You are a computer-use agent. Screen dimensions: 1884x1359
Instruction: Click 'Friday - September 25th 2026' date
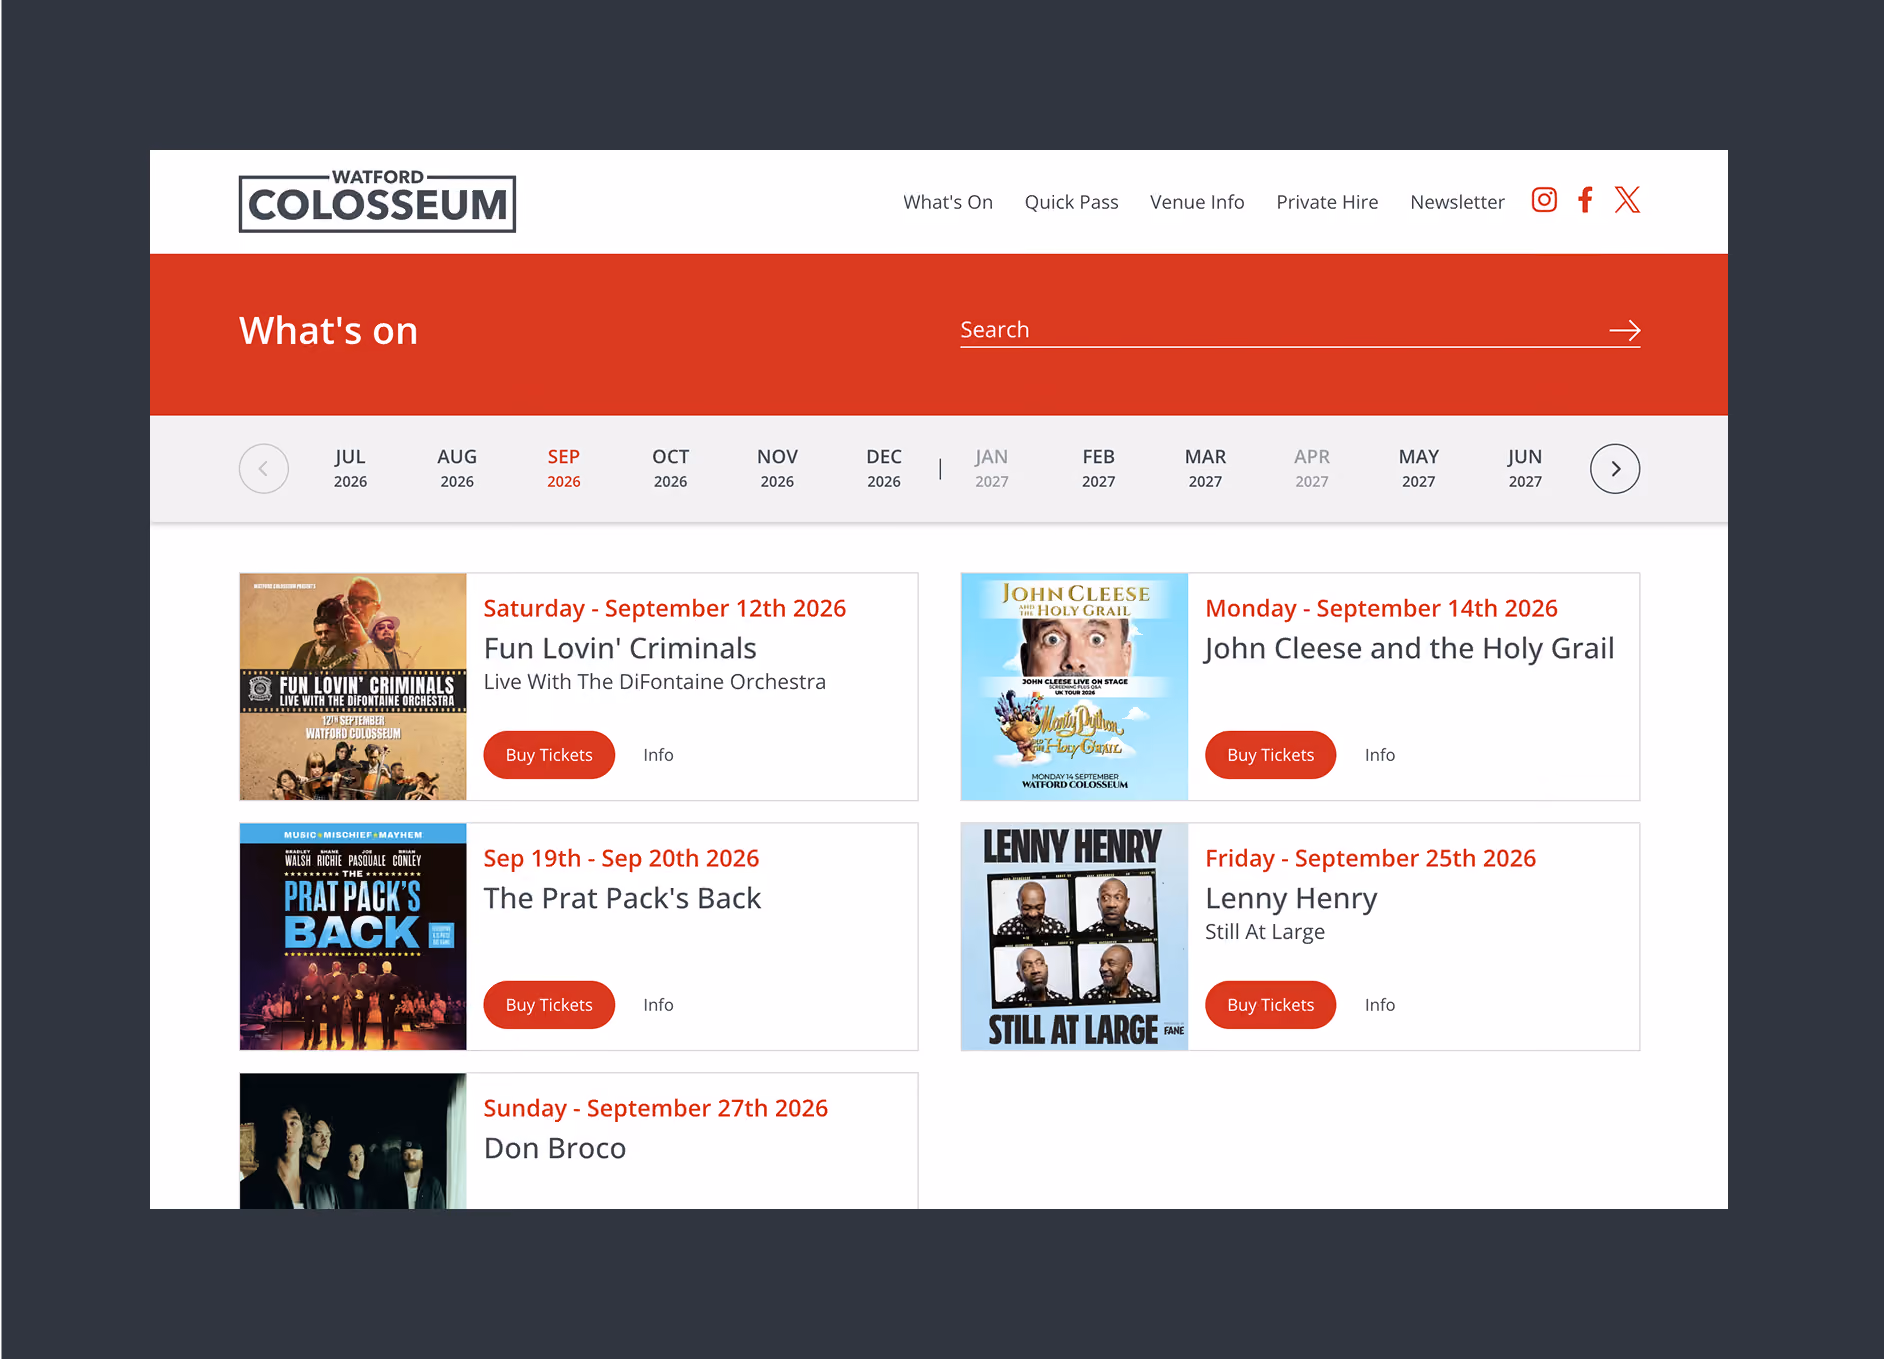tap(1370, 858)
